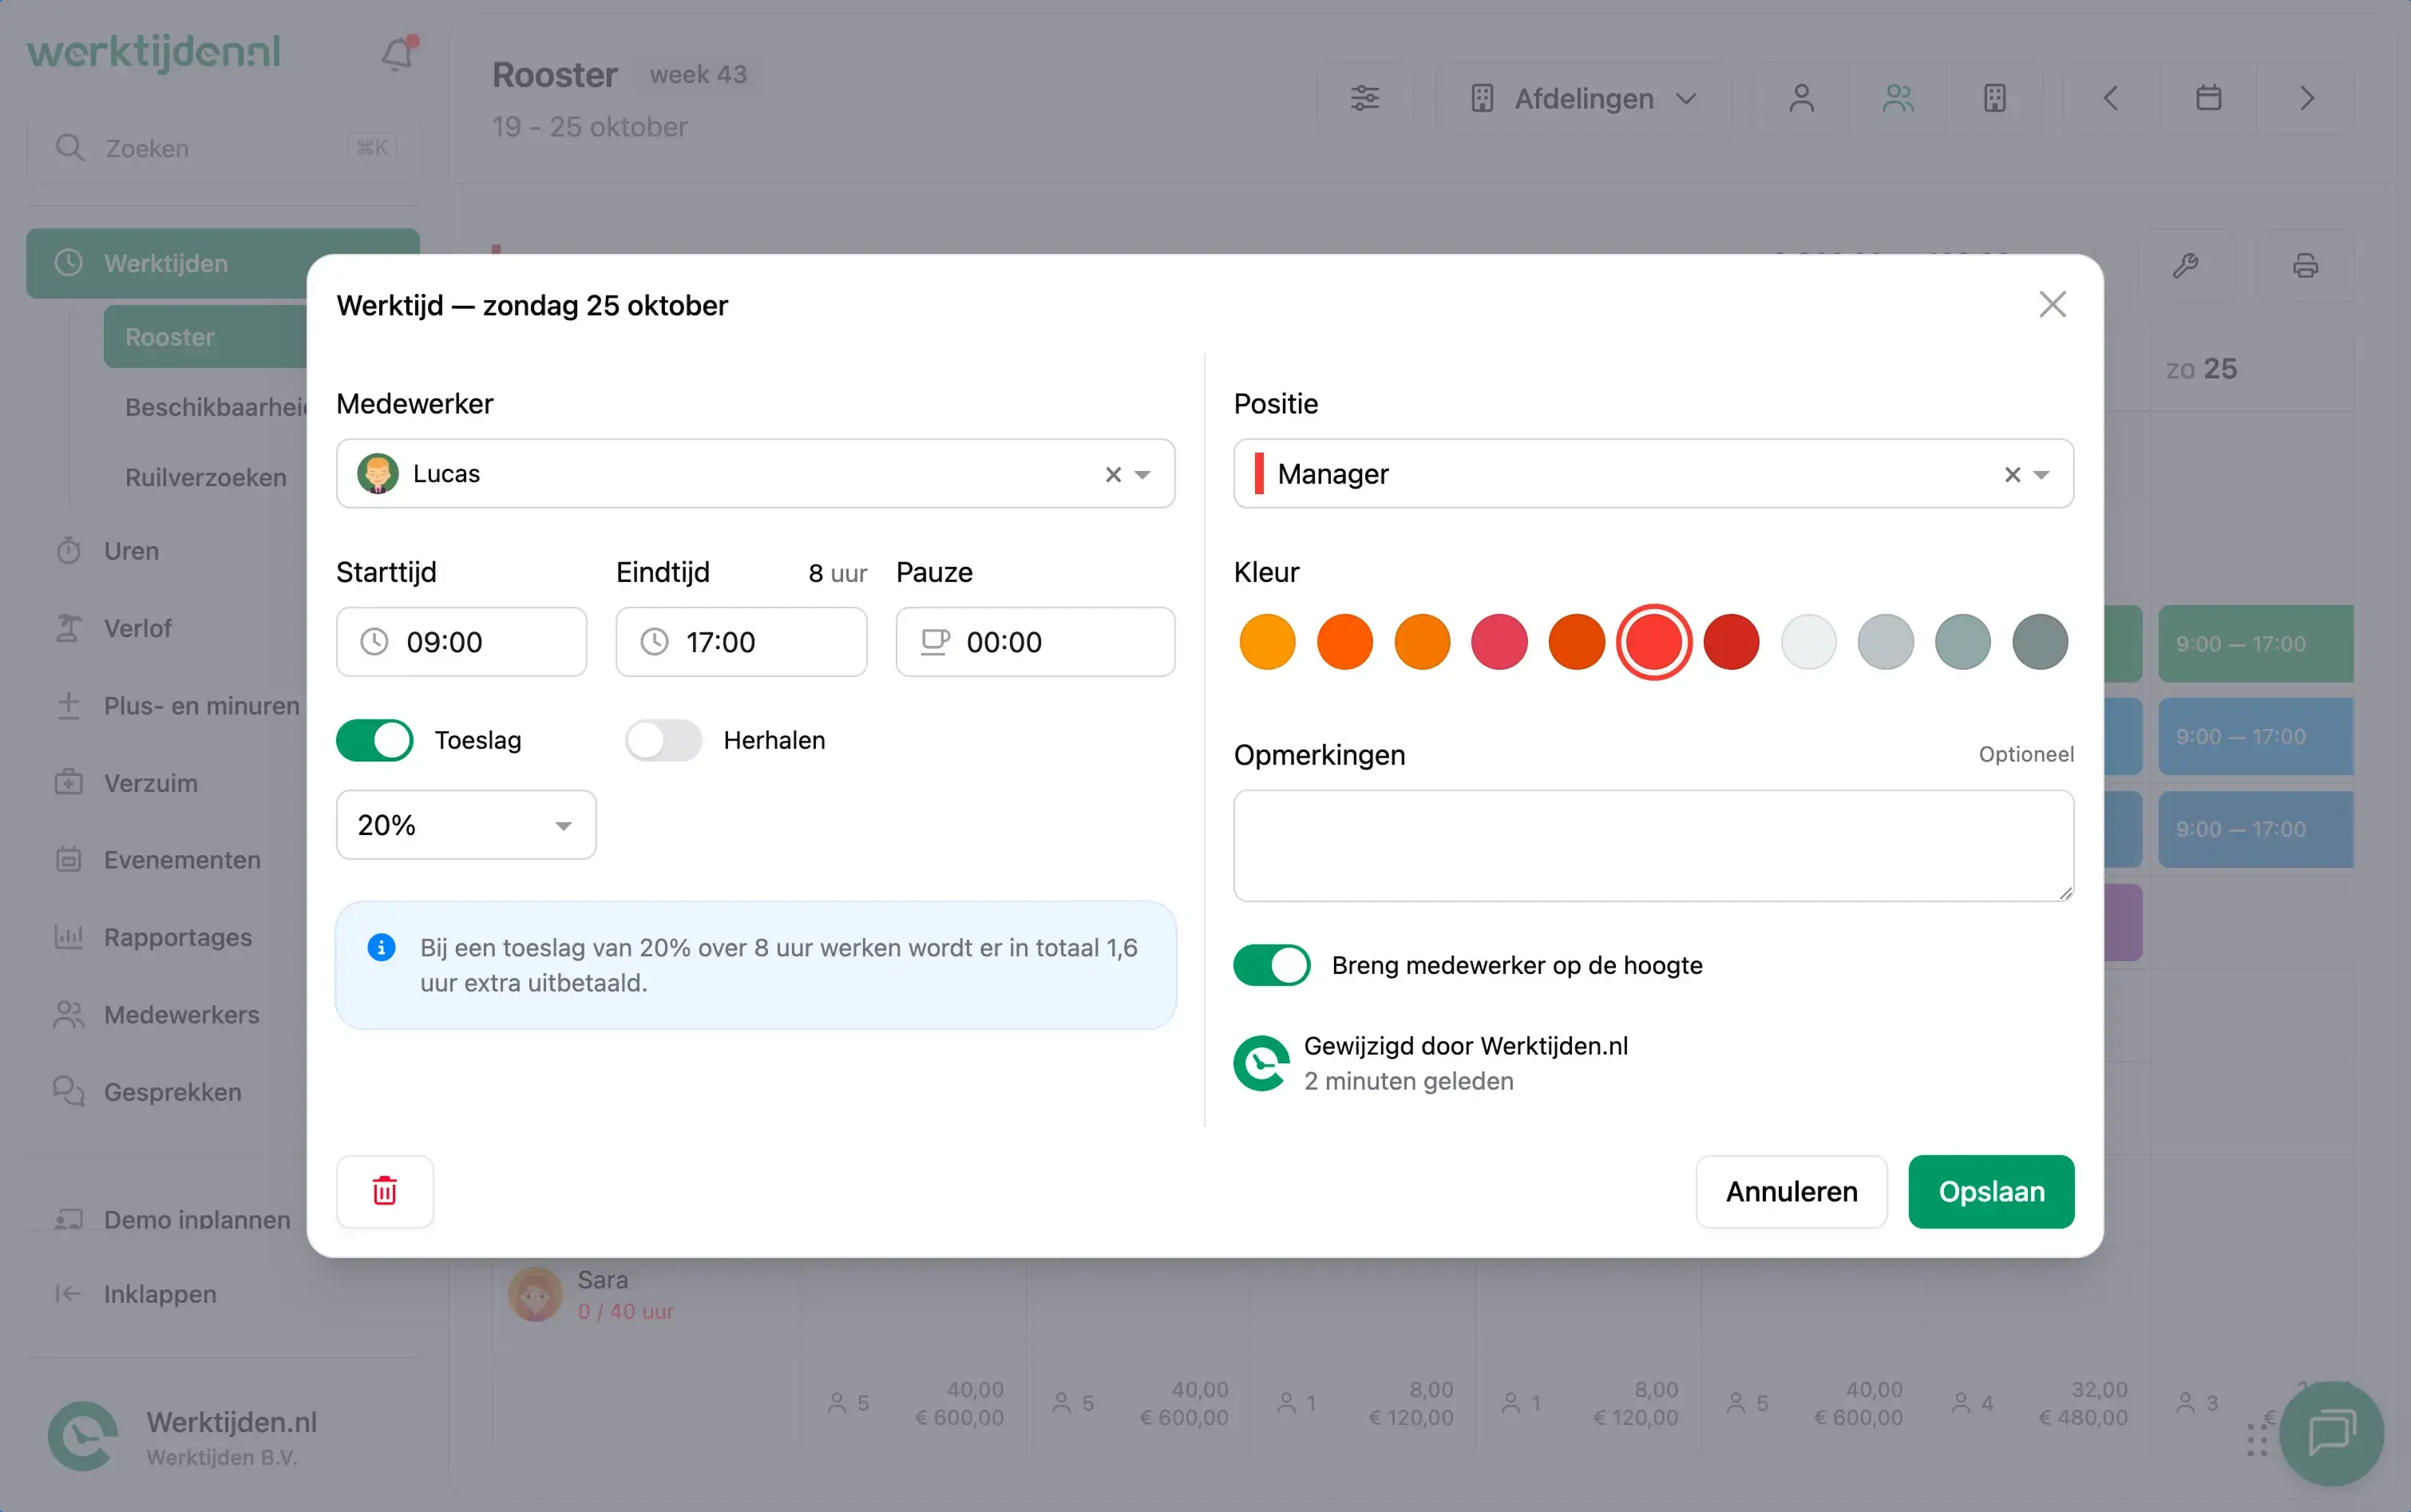Open the chat support bubble
This screenshot has width=2411, height=1512.
click(2331, 1434)
